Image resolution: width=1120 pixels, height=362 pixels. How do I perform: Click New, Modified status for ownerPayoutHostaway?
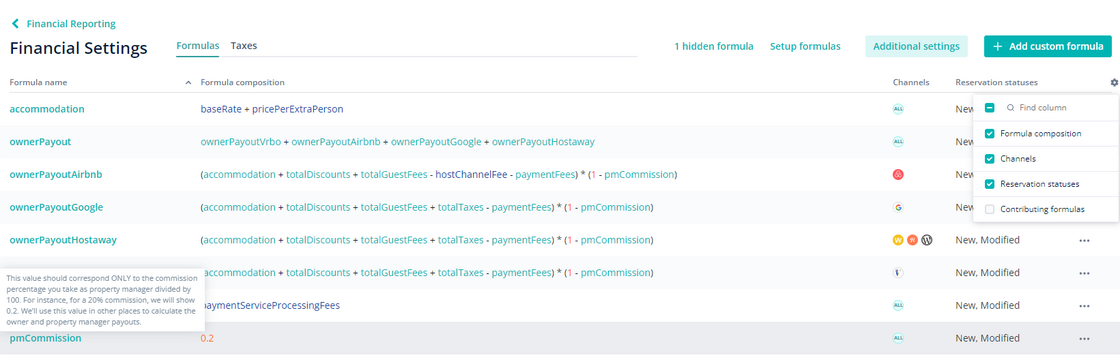coord(987,241)
